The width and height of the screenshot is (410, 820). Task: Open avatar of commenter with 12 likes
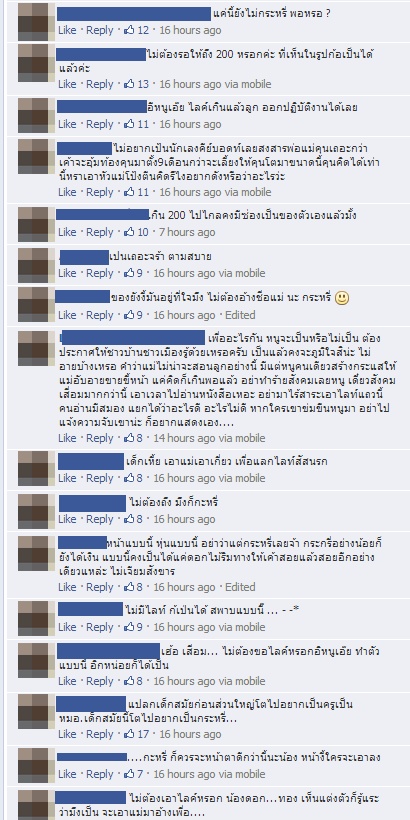37,21
